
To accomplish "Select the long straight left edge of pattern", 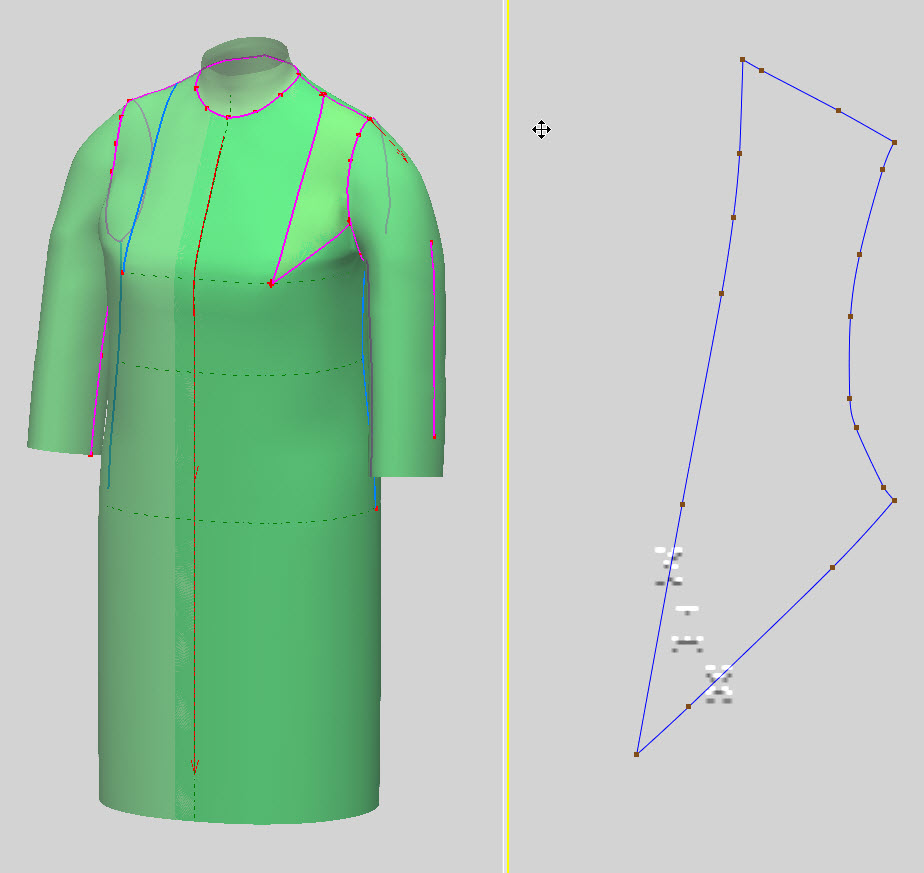I will [x=689, y=407].
